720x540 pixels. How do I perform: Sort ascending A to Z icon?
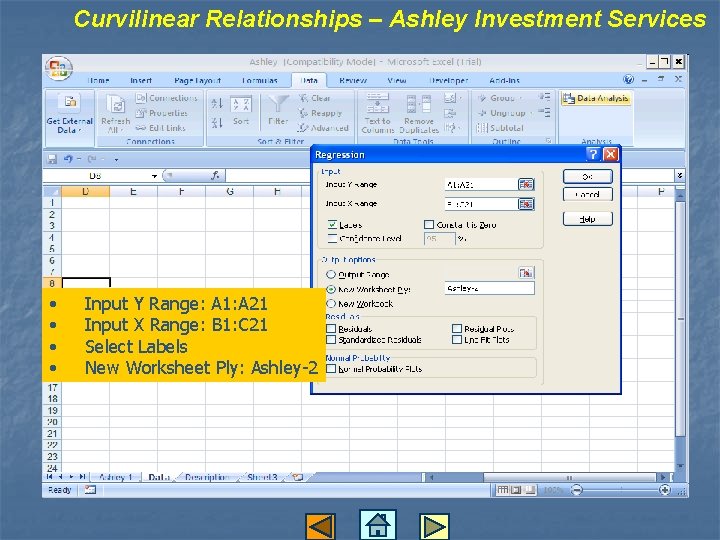pyautogui.click(x=217, y=104)
